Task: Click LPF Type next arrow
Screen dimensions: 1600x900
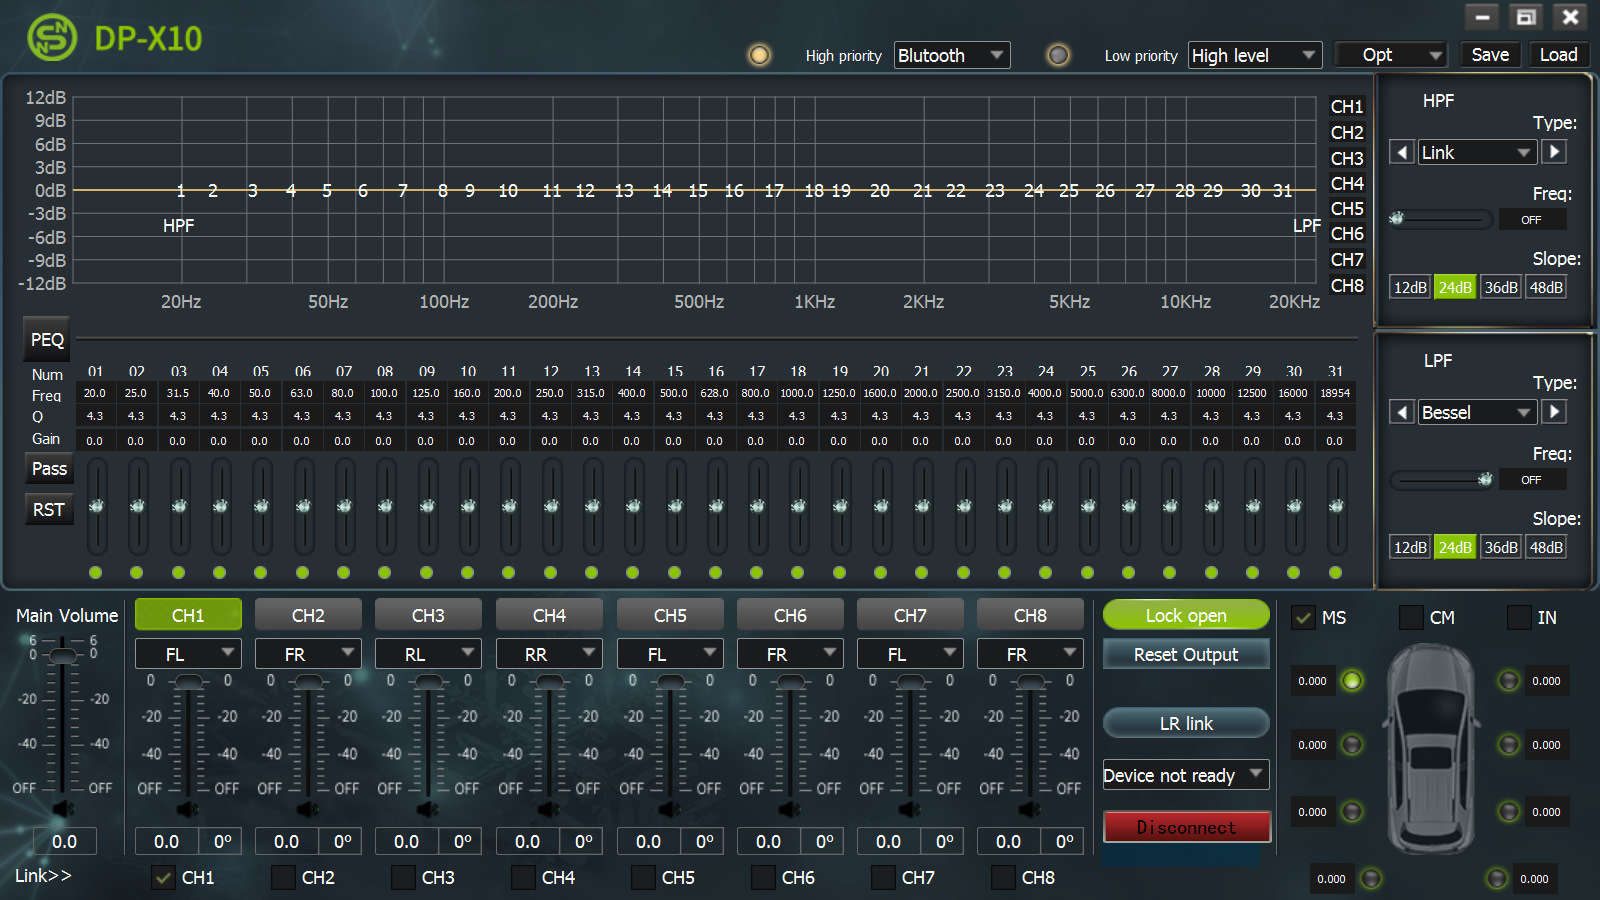Action: click(x=1553, y=412)
